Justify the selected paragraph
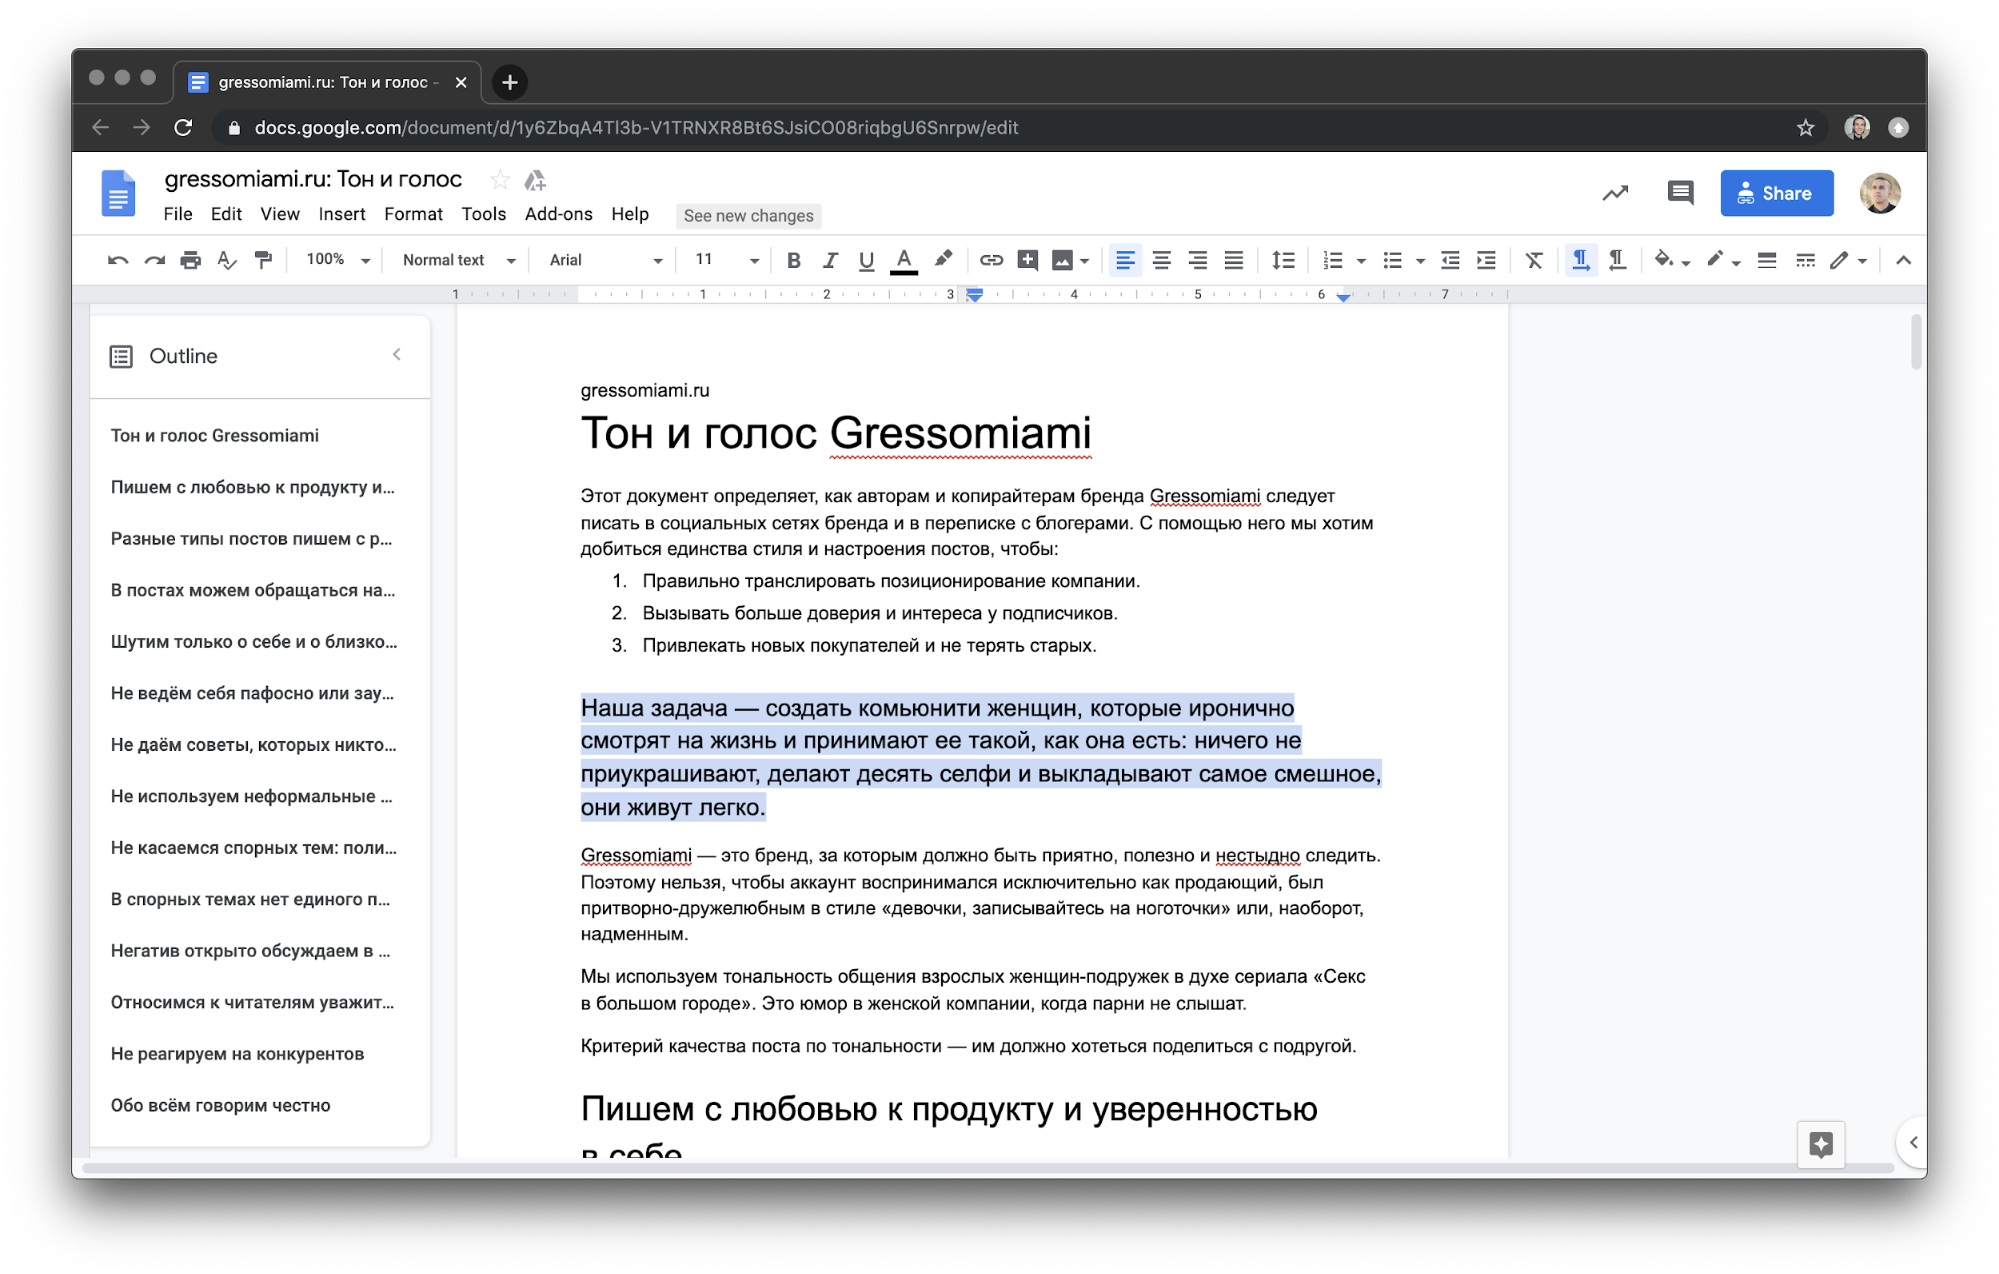This screenshot has height=1274, width=1999. click(1234, 260)
